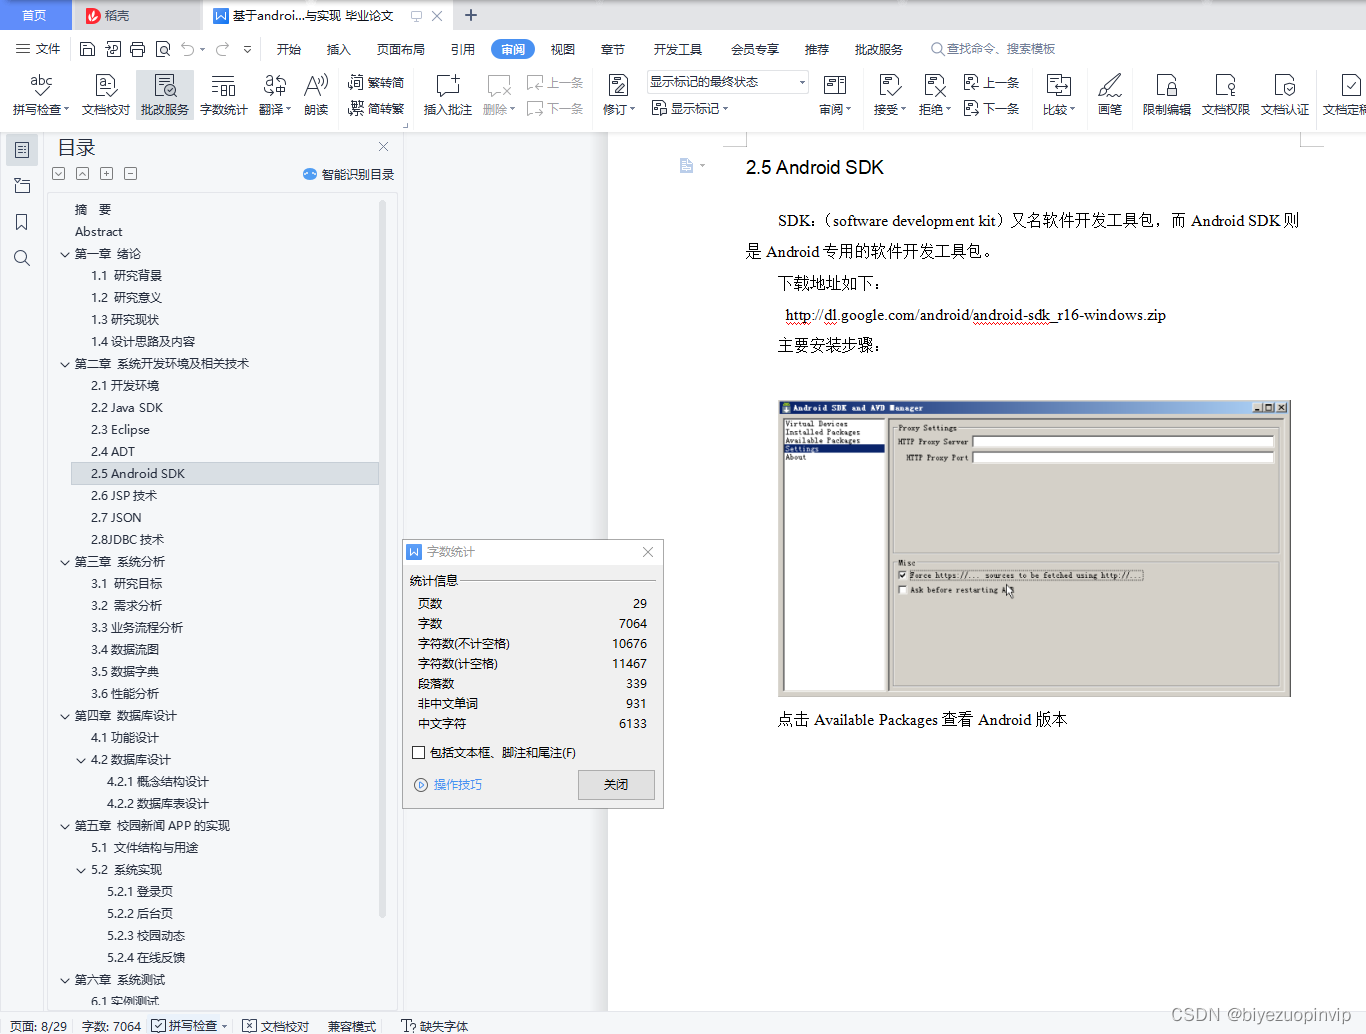Click the Android SDK Manager screenshot image
1366x1034 pixels.
pyautogui.click(x=1034, y=548)
